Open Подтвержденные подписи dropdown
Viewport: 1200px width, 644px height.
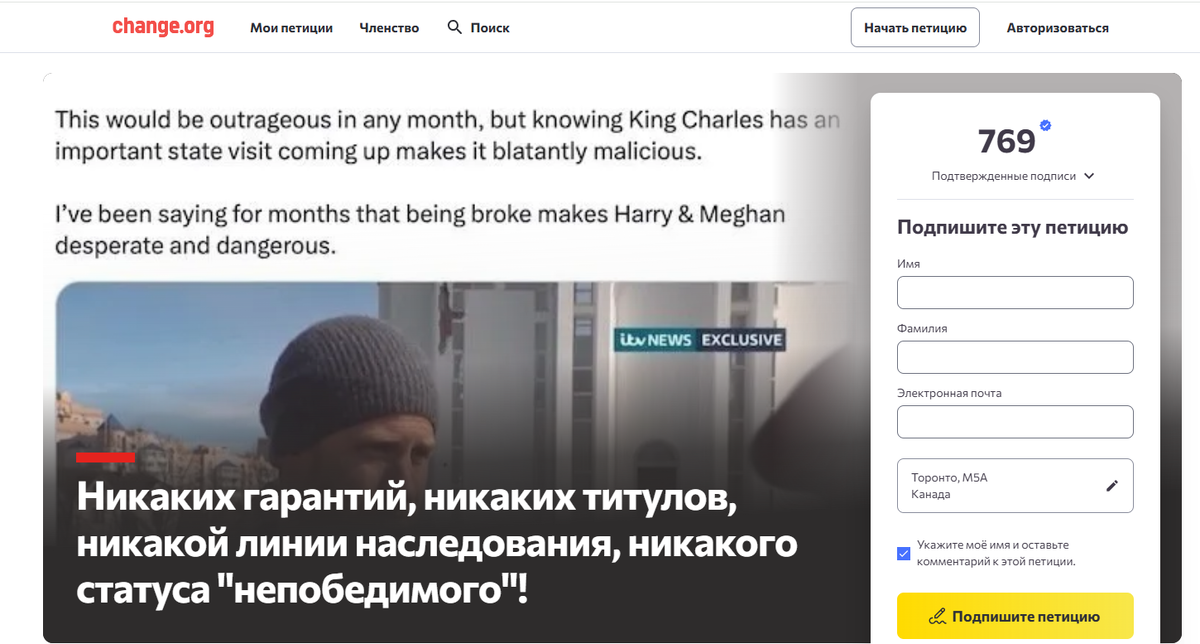[1013, 176]
